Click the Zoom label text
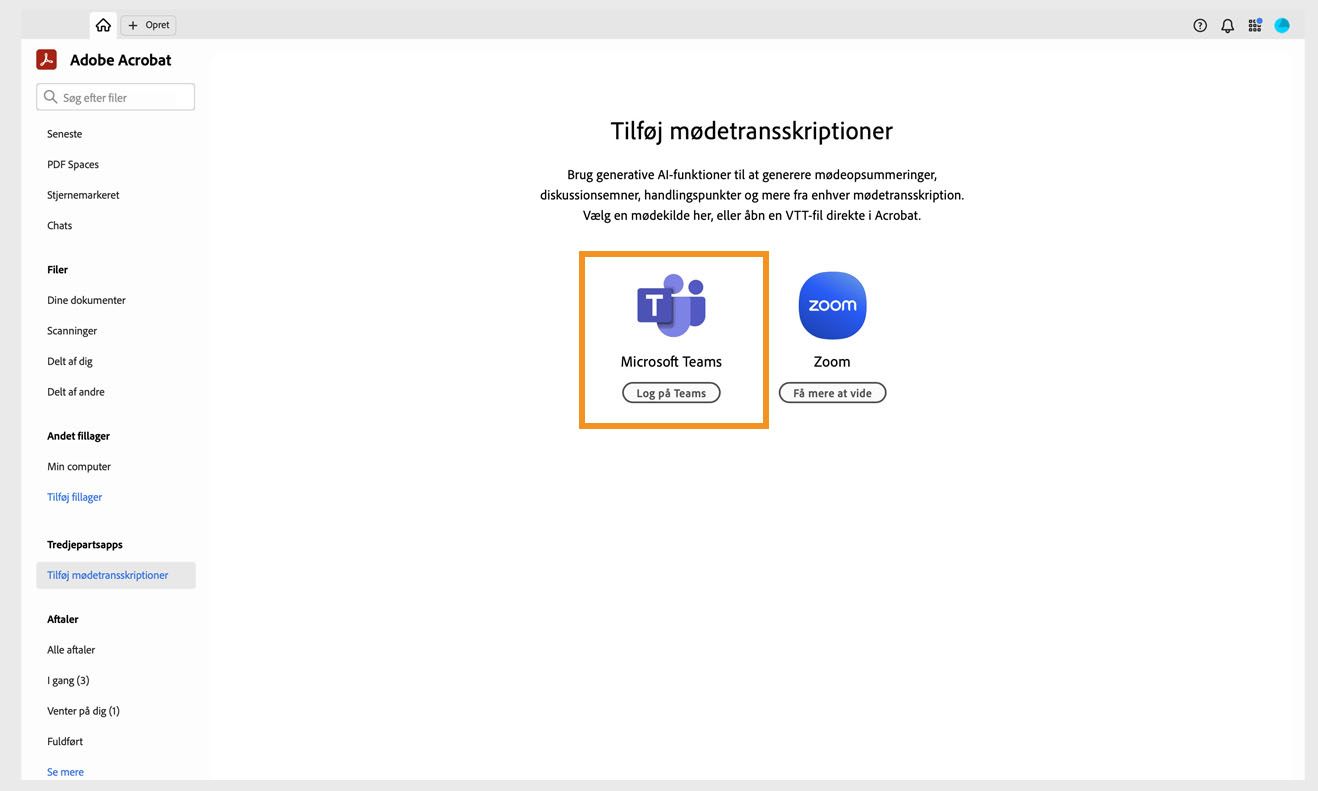 (832, 362)
